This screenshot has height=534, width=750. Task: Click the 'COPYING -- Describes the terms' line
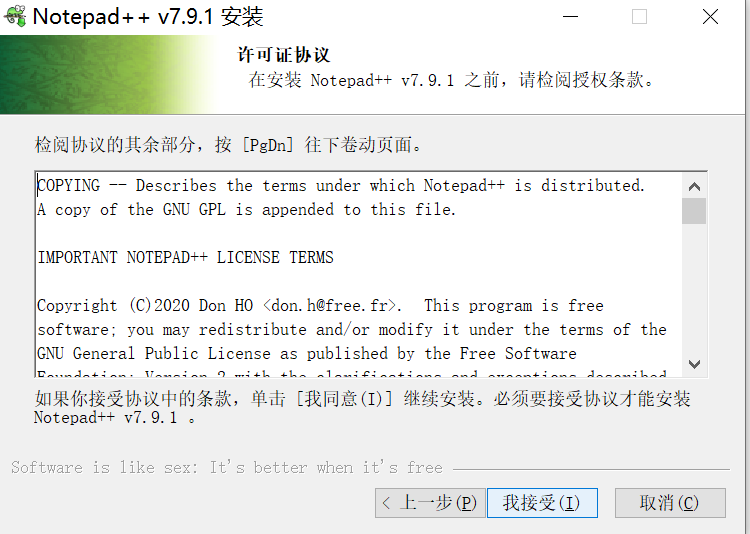pos(341,186)
